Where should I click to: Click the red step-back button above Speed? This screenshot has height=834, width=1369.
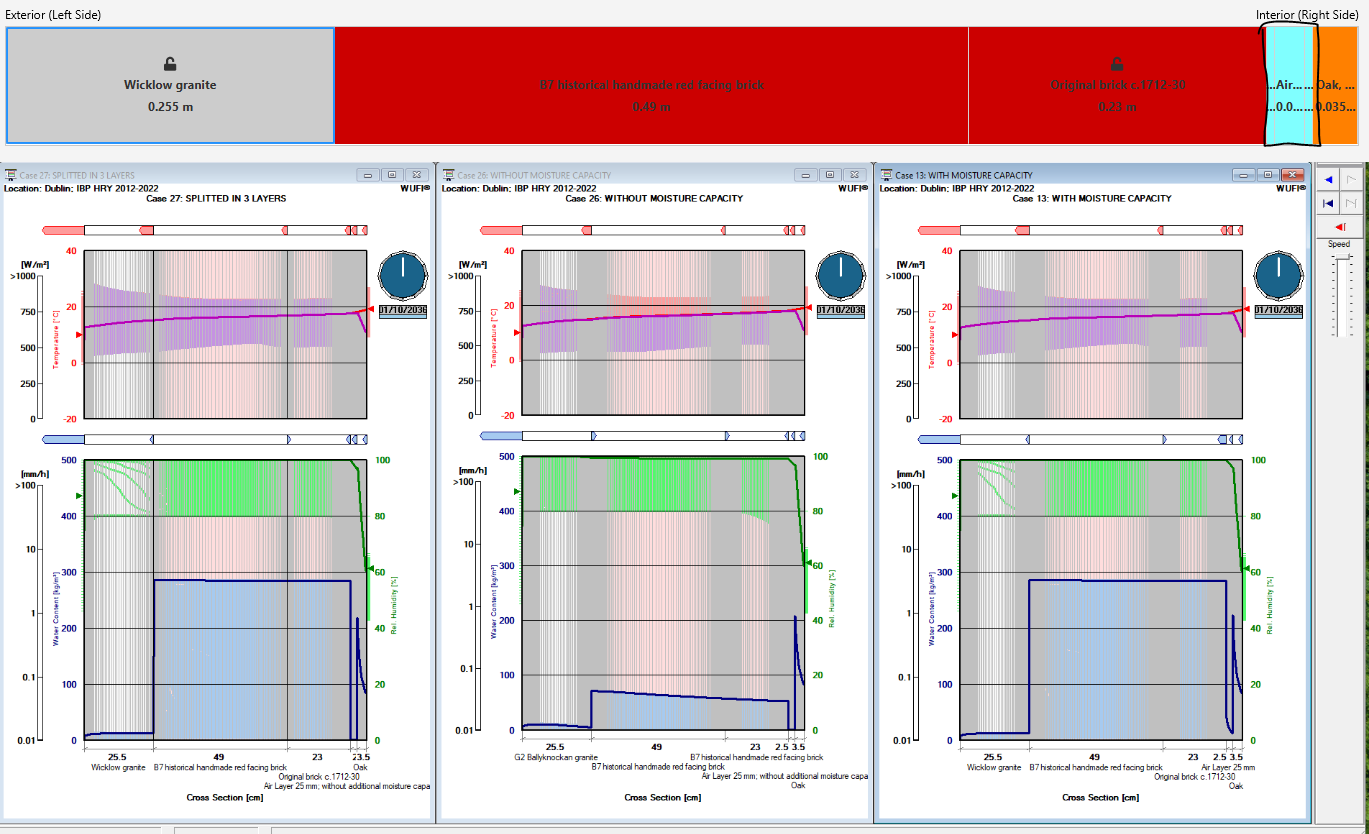(x=1339, y=226)
